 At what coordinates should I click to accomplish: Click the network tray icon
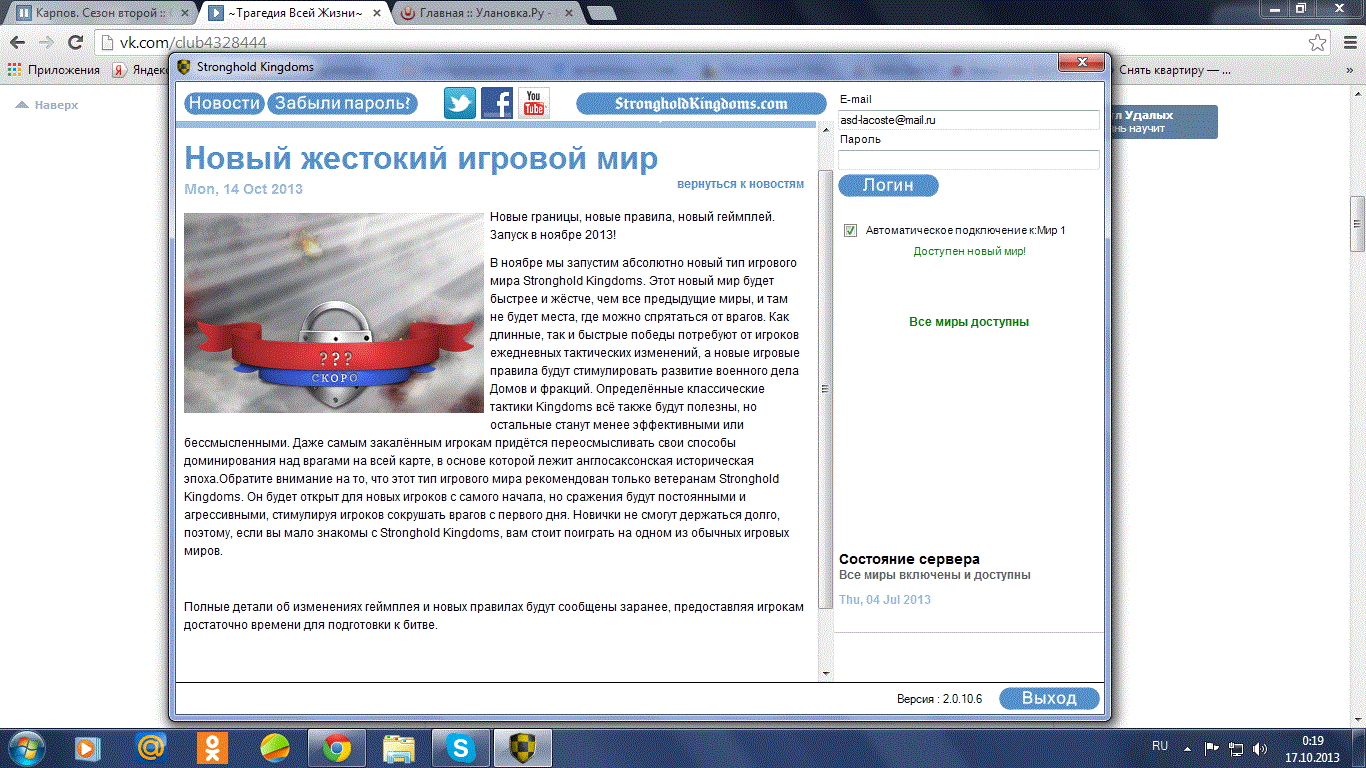[1236, 747]
